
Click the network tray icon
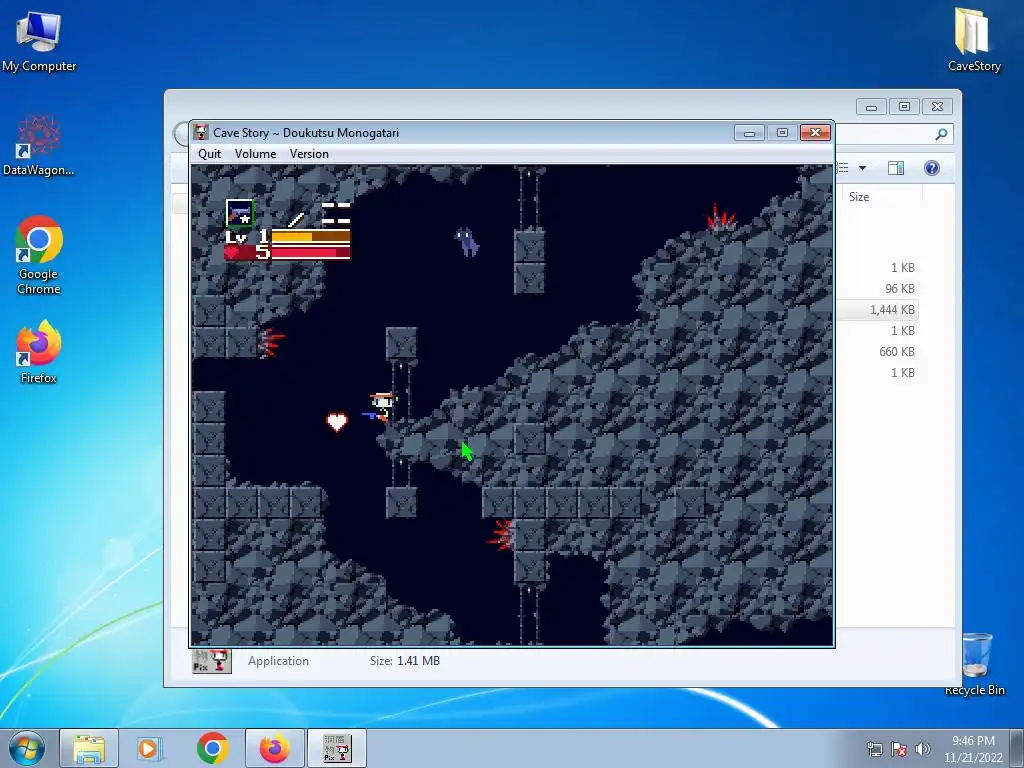874,749
